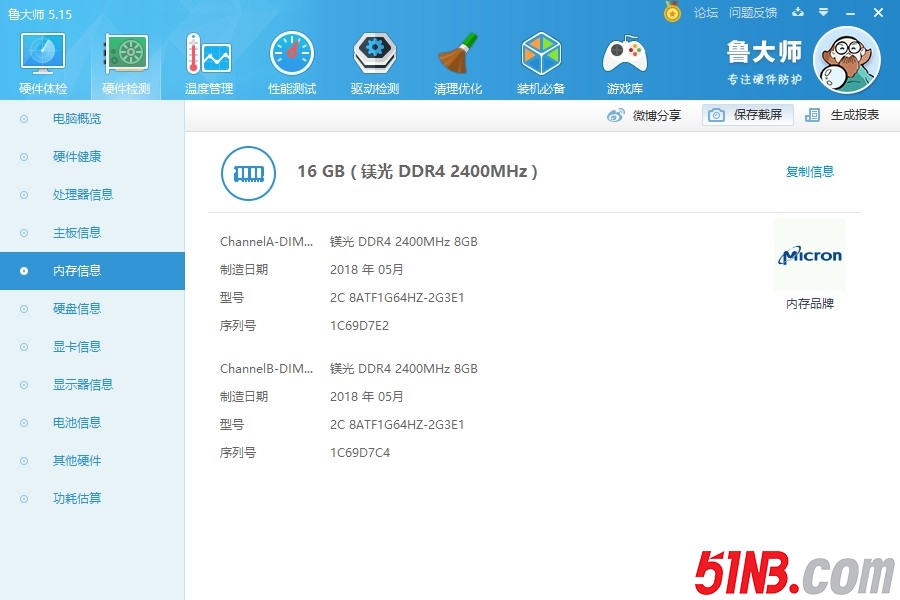Viewport: 900px width, 600px height.
Task: Go to 显卡信息 in the sidebar
Action: (x=77, y=347)
